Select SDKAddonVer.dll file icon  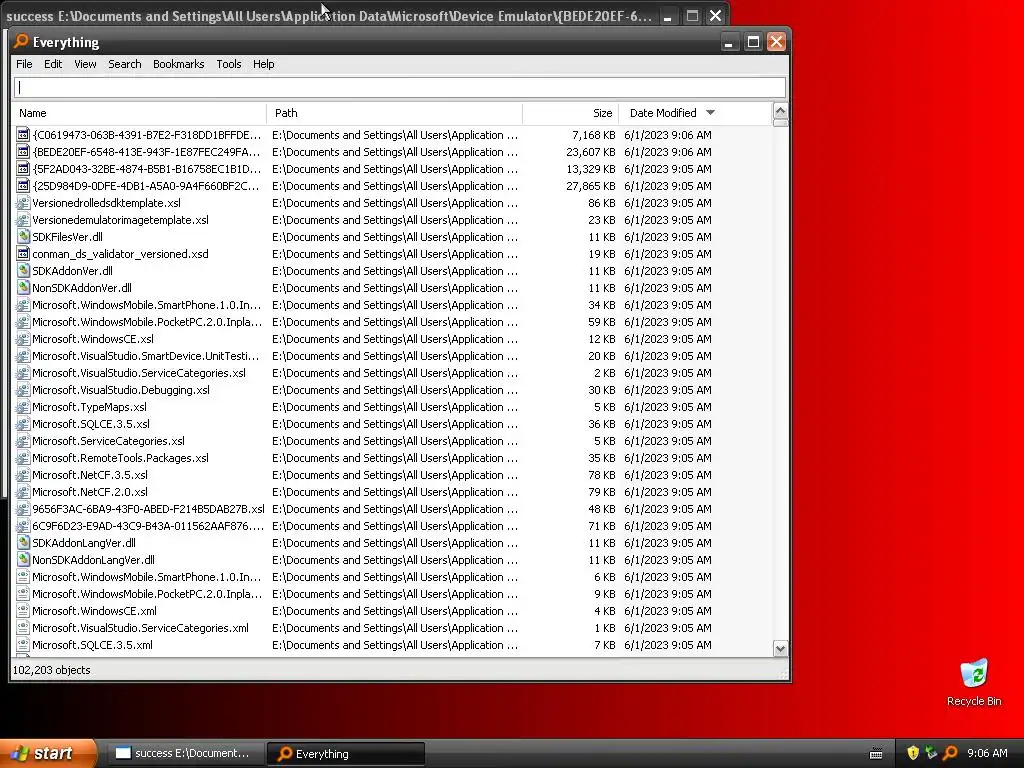(23, 271)
